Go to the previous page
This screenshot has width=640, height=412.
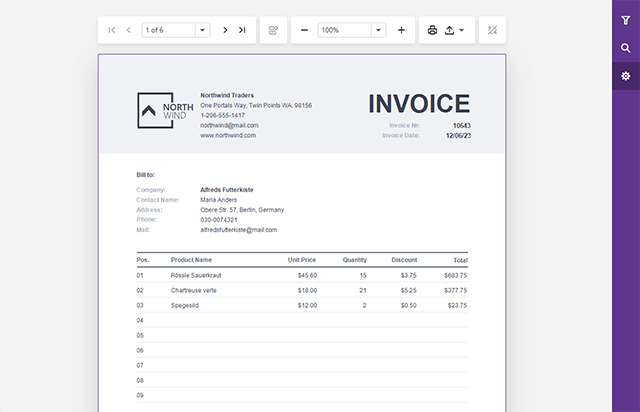click(x=129, y=30)
